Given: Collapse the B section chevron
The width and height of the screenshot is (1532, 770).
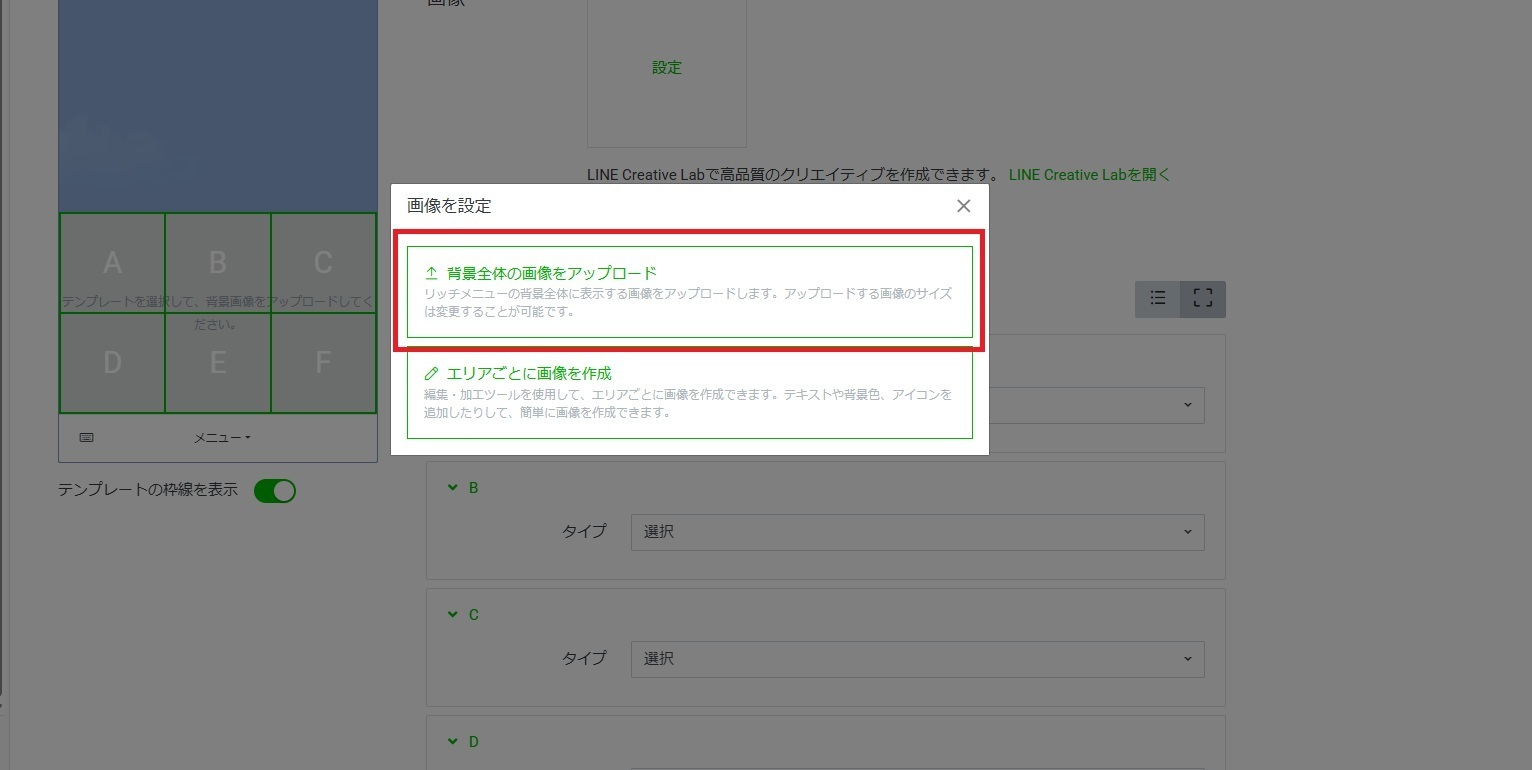Looking at the screenshot, I should (452, 488).
